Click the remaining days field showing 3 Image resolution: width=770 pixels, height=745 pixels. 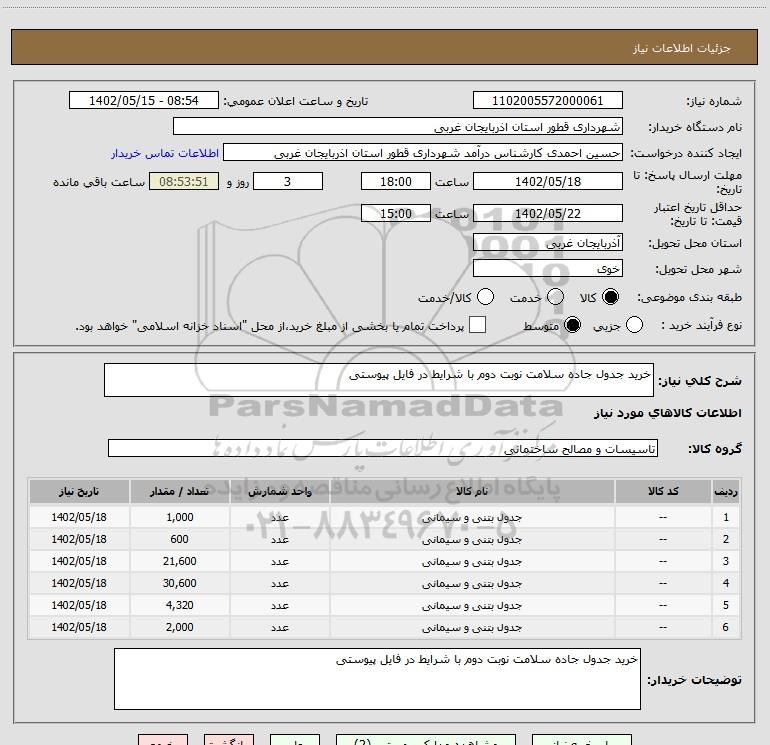pyautogui.click(x=288, y=181)
